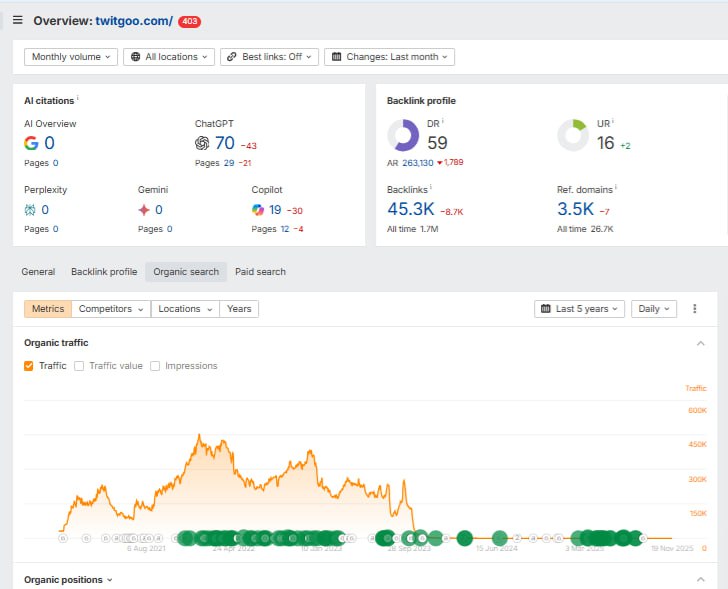
Task: Click the 45.3K backlinks link
Action: pyautogui.click(x=408, y=209)
